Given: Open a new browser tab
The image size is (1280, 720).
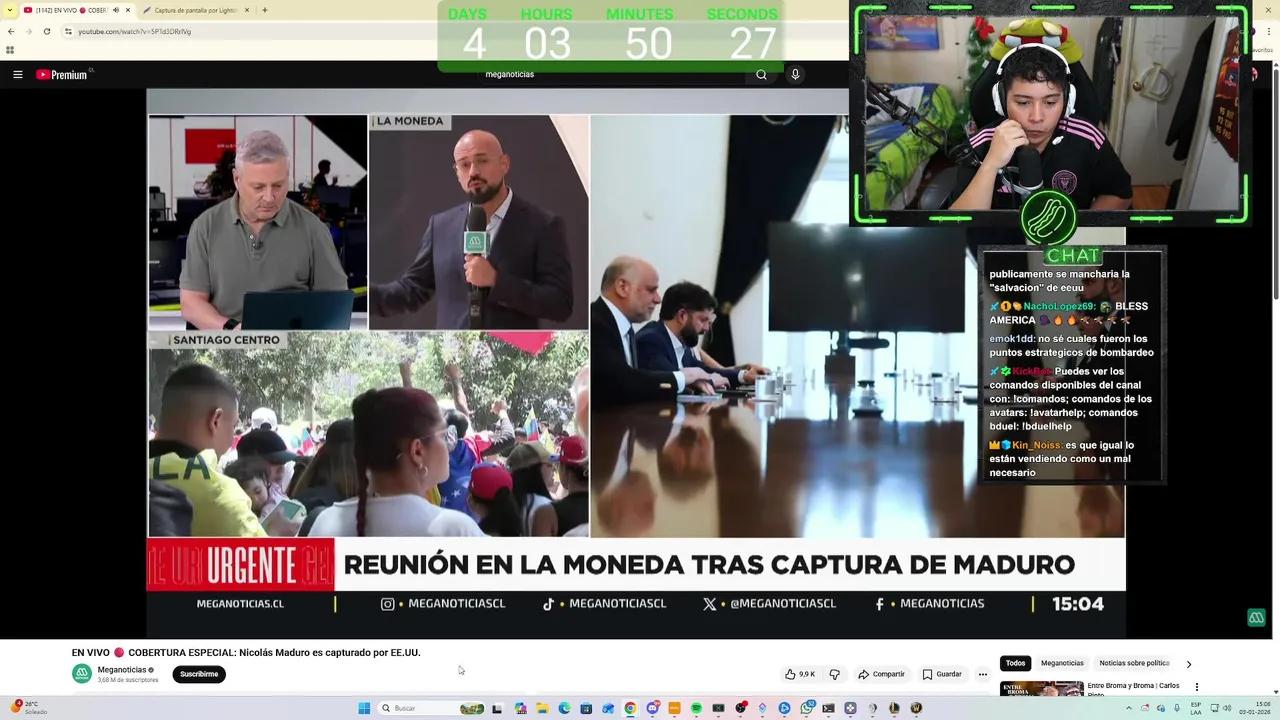Looking at the screenshot, I should click(x=265, y=10).
